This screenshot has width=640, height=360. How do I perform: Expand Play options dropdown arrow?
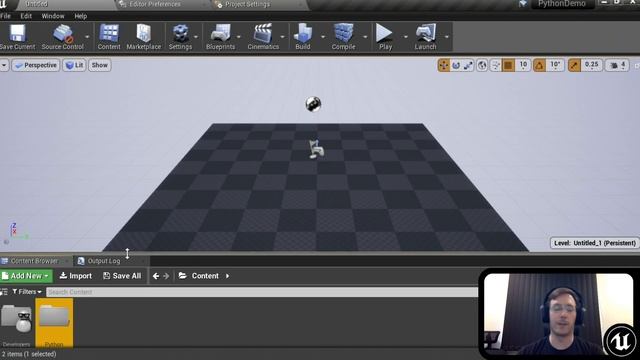[405, 37]
